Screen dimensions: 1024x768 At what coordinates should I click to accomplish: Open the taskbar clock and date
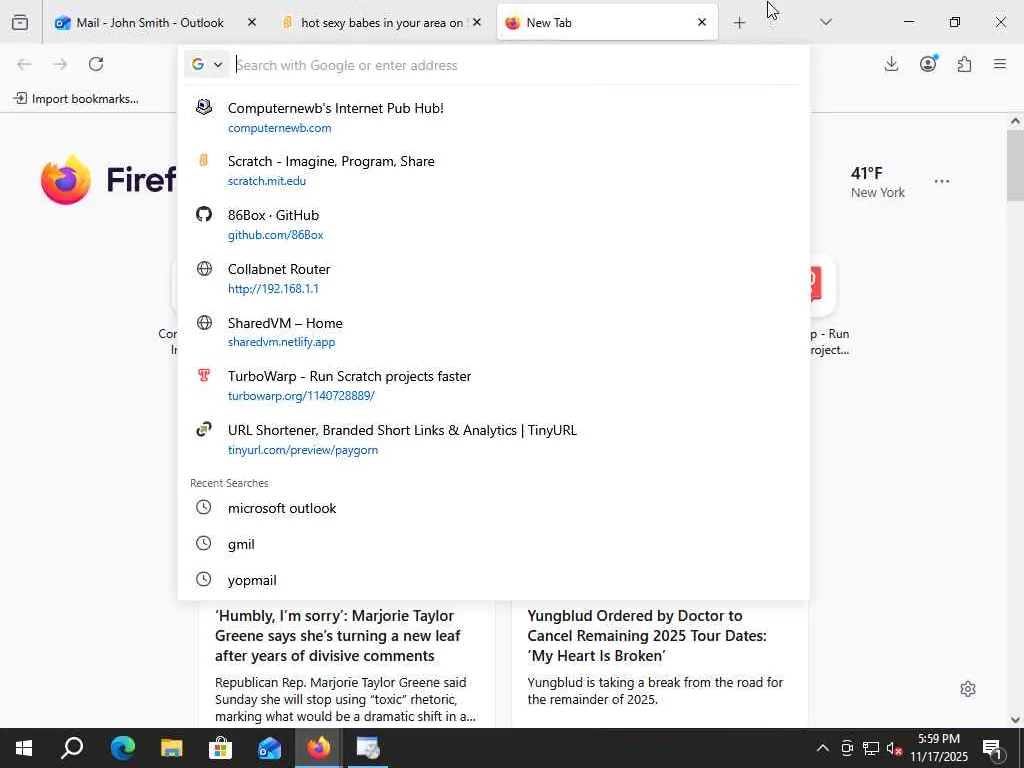click(x=939, y=748)
